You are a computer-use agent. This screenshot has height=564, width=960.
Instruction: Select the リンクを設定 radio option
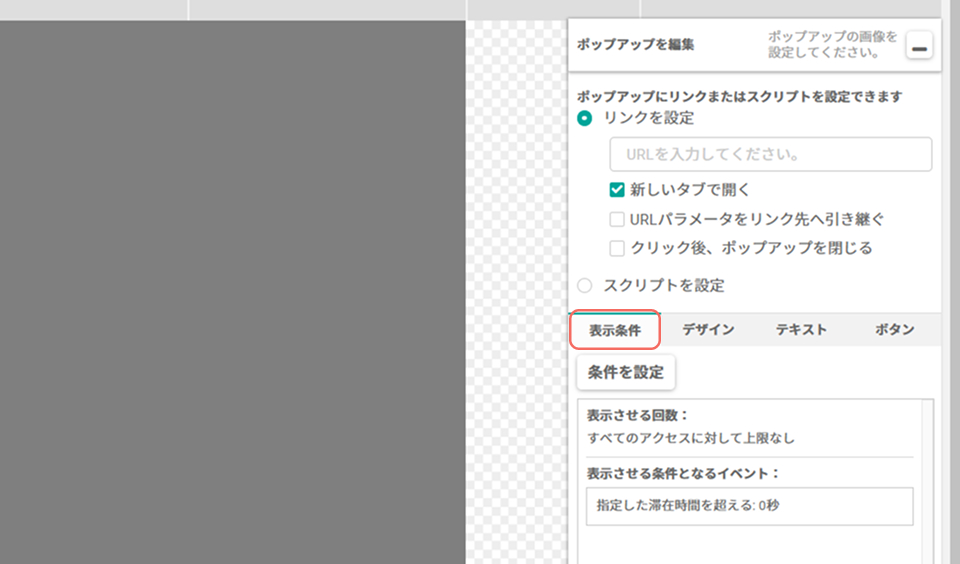pos(585,118)
